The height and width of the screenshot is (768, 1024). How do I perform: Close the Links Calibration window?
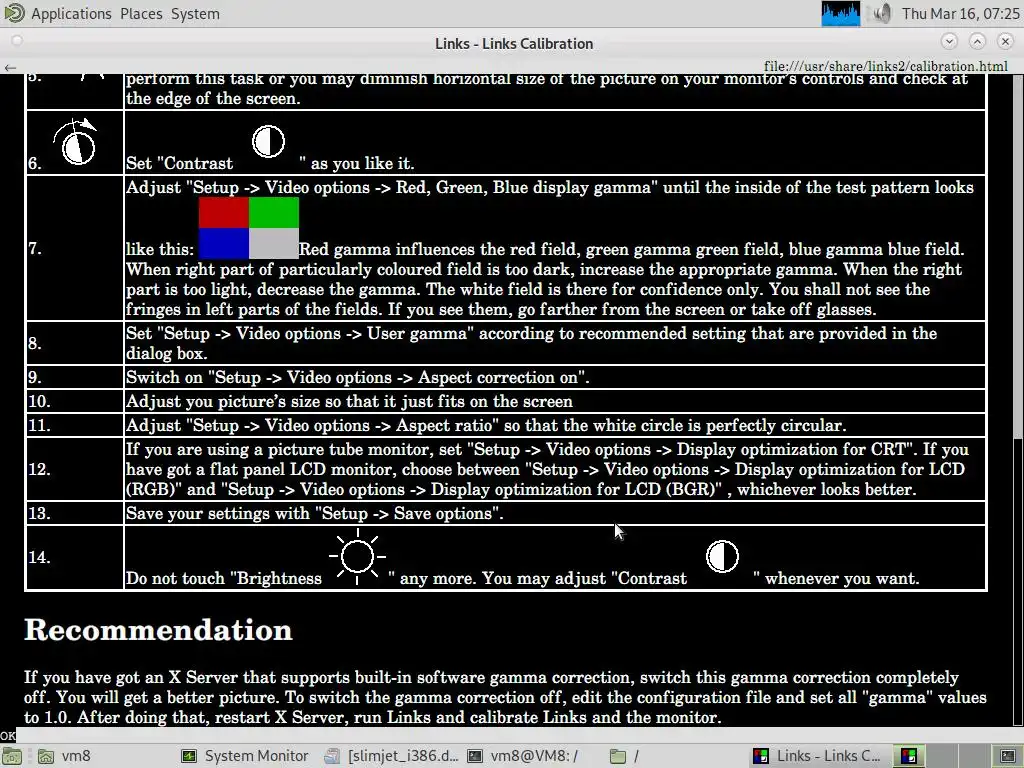1005,41
